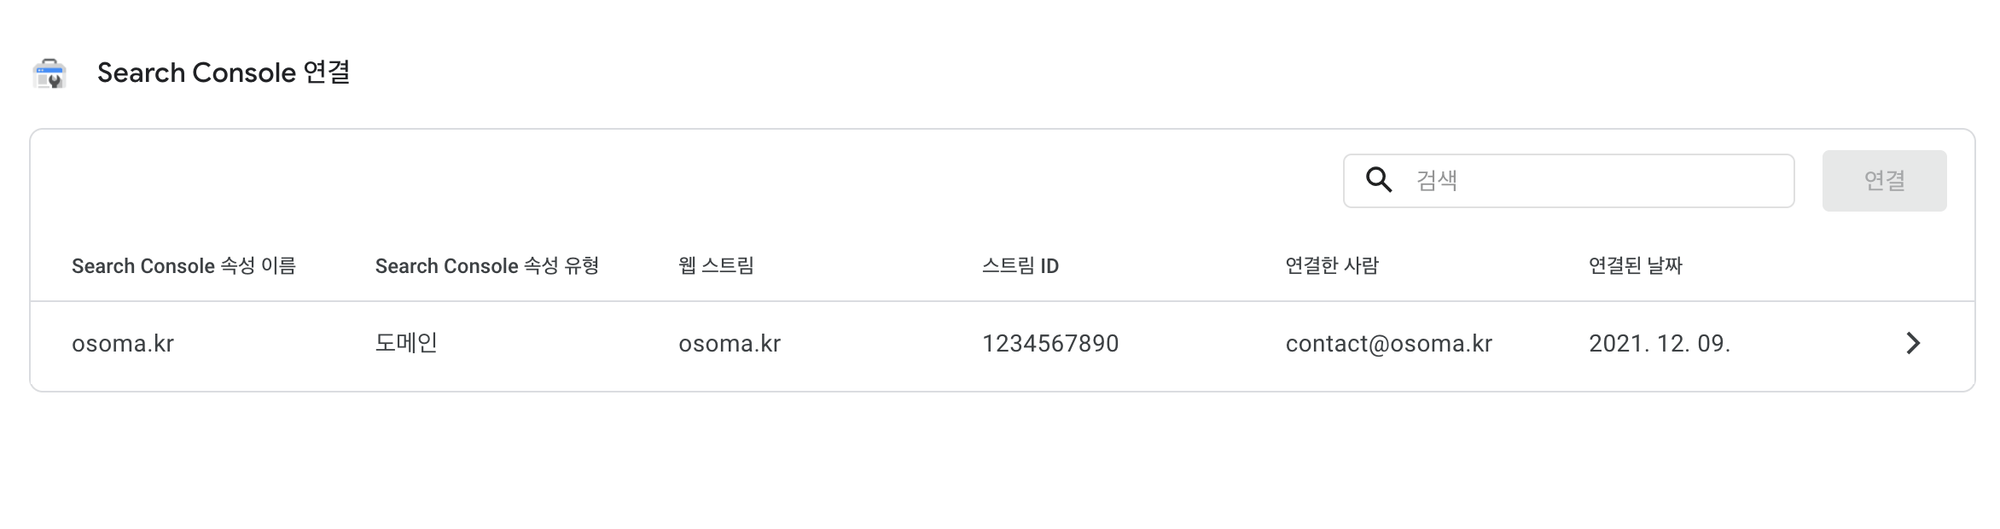Click the 연결 button
This screenshot has height=529, width=2000.
tap(1884, 181)
